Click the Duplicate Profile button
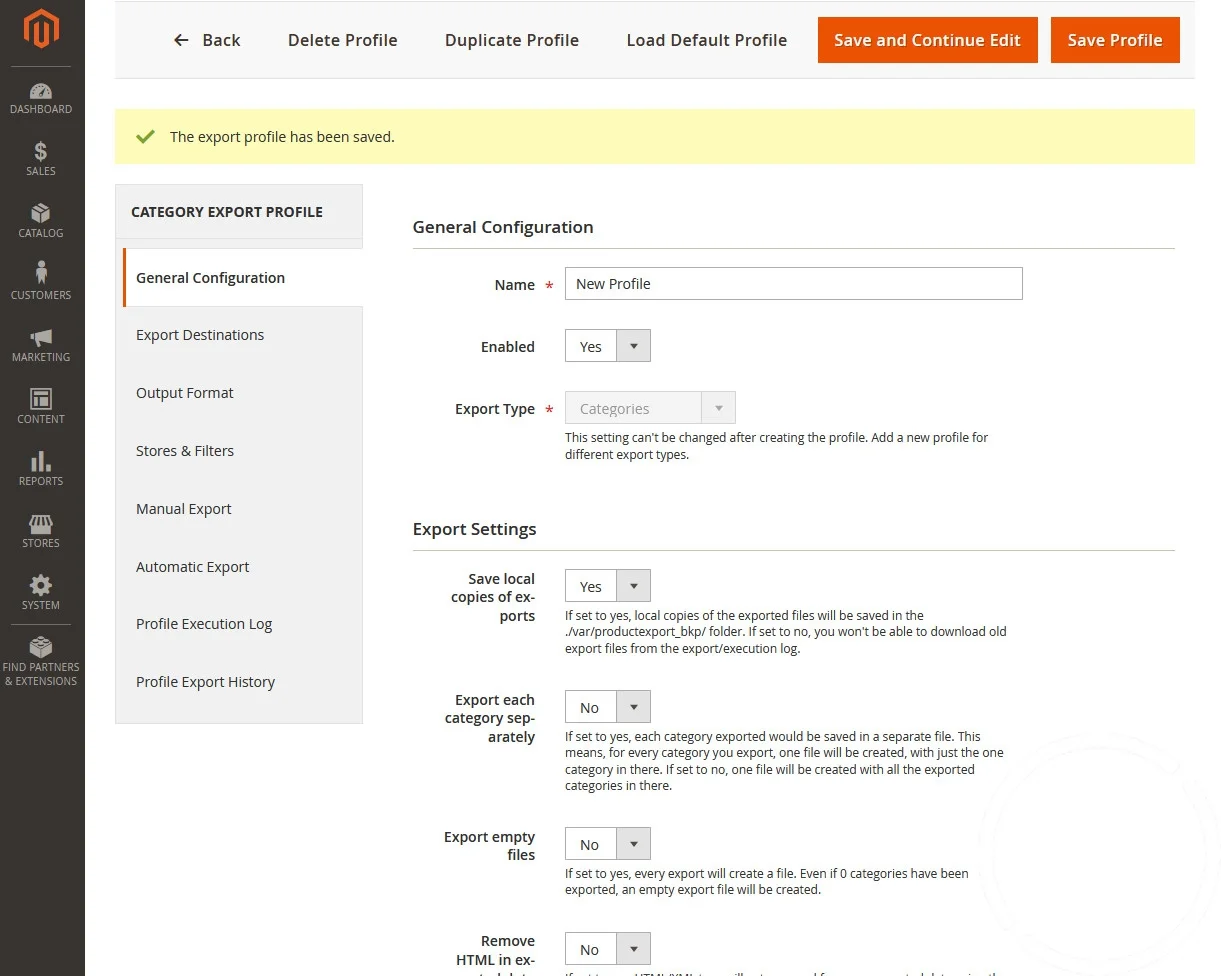Viewport: 1221px width, 976px height. (511, 40)
